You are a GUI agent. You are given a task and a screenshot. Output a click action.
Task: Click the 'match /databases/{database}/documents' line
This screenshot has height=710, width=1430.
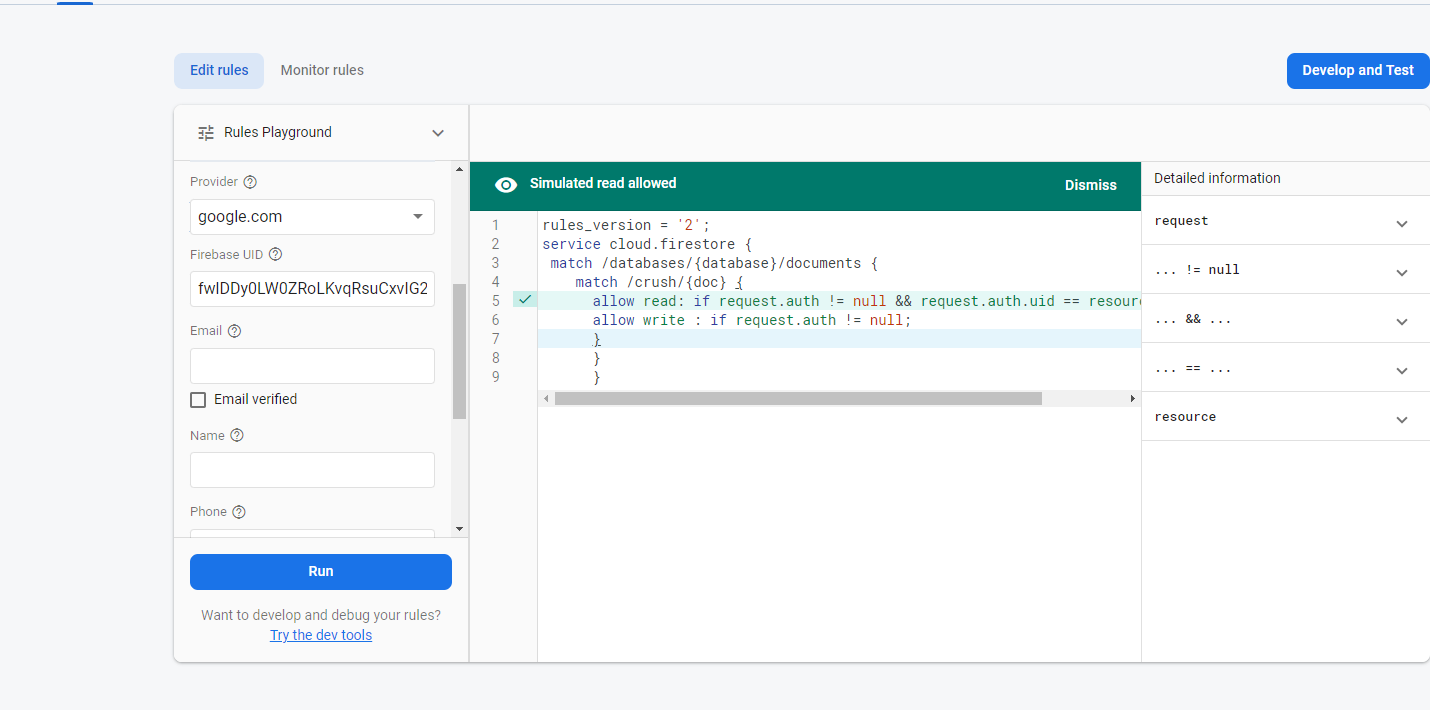click(x=713, y=263)
